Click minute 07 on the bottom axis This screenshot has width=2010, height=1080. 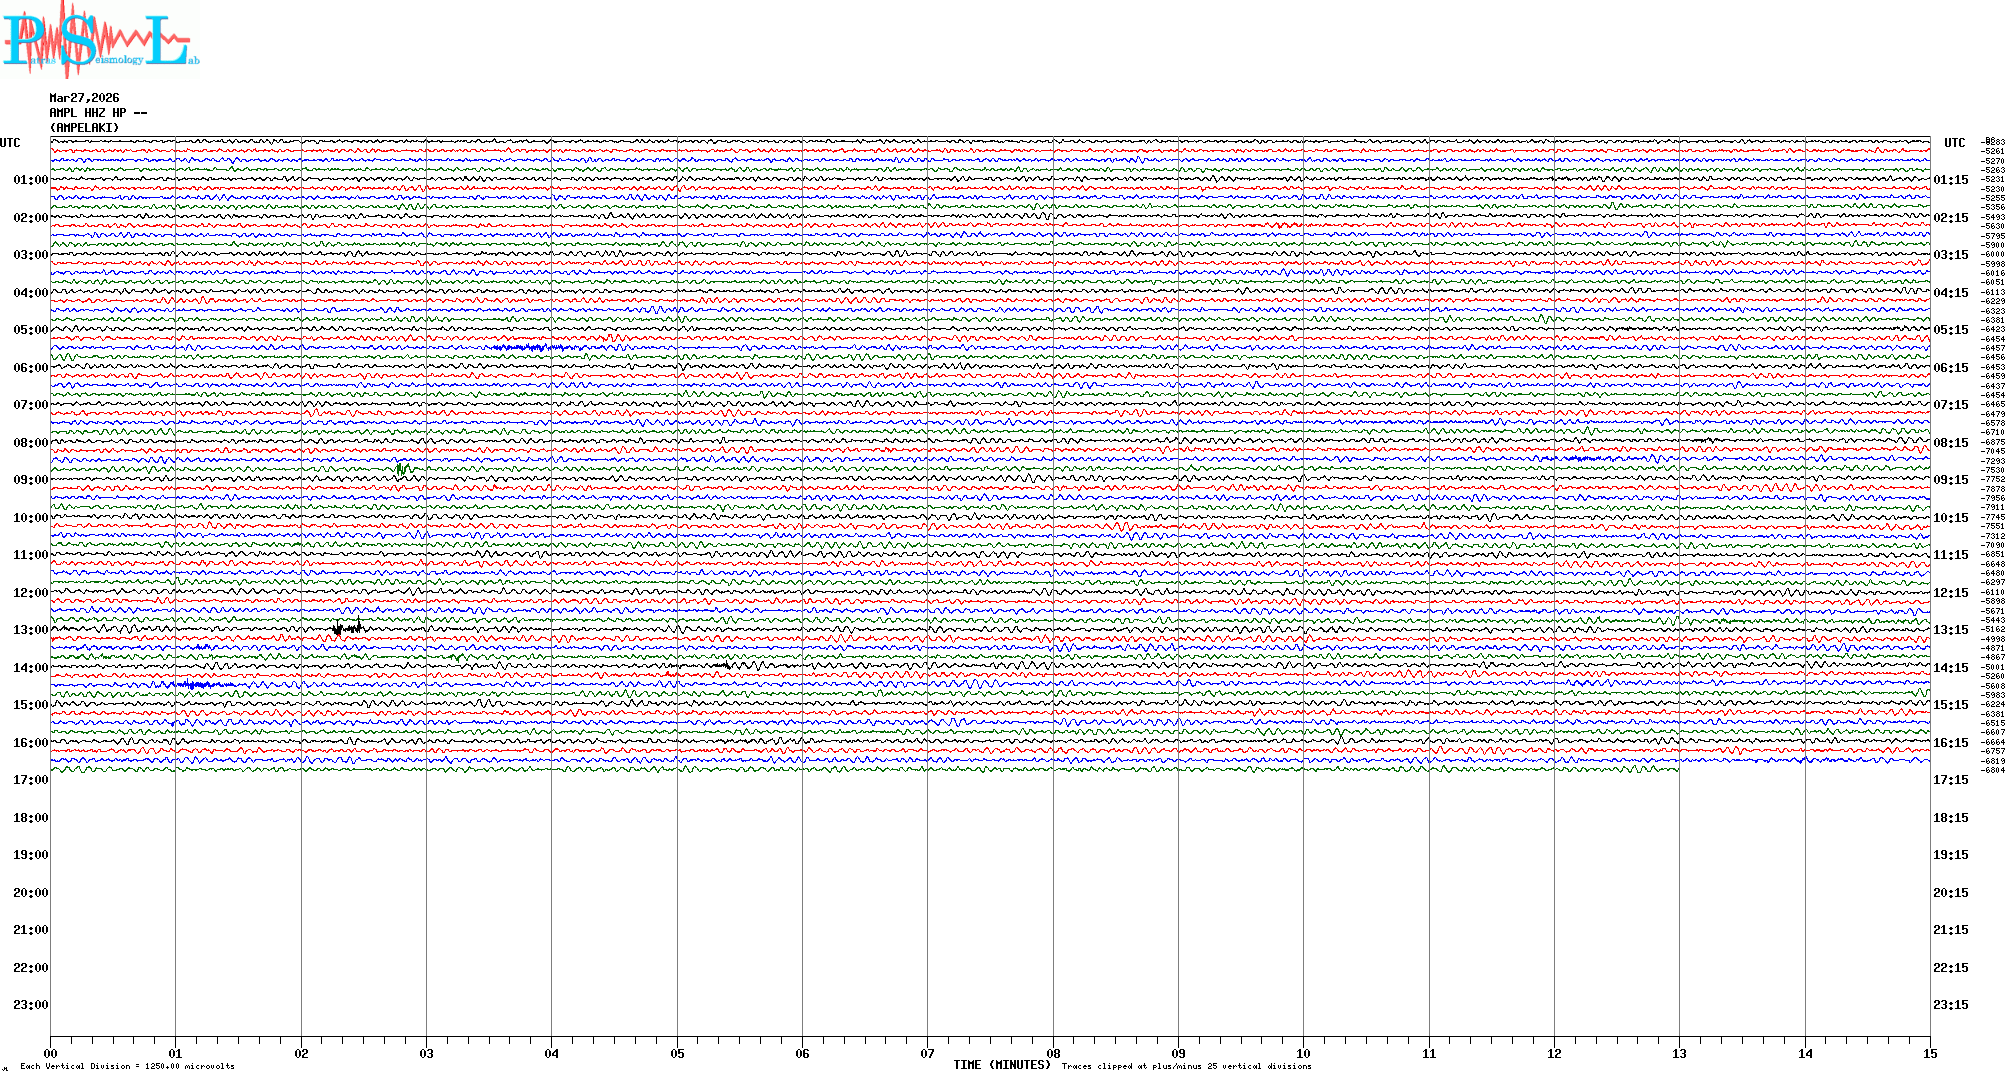[x=927, y=1053]
